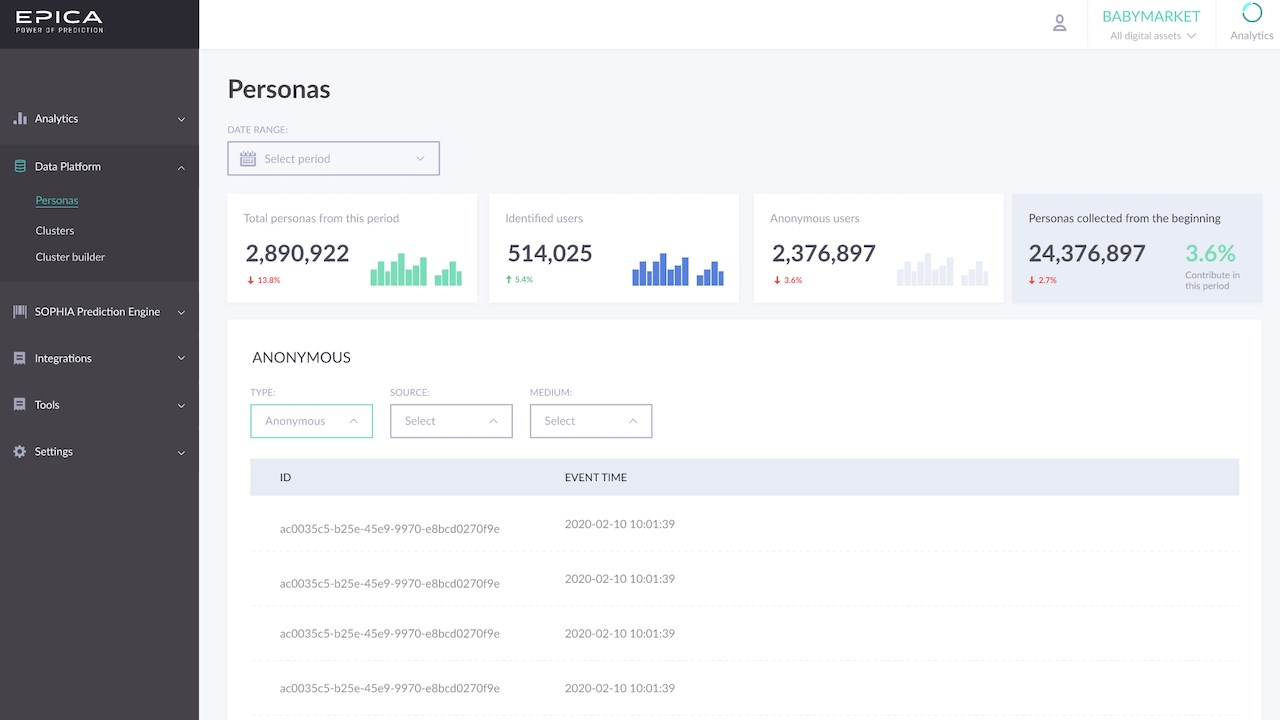Expand the SOPHIA Prediction Engine chevron
Viewport: 1280px width, 720px height.
click(181, 312)
